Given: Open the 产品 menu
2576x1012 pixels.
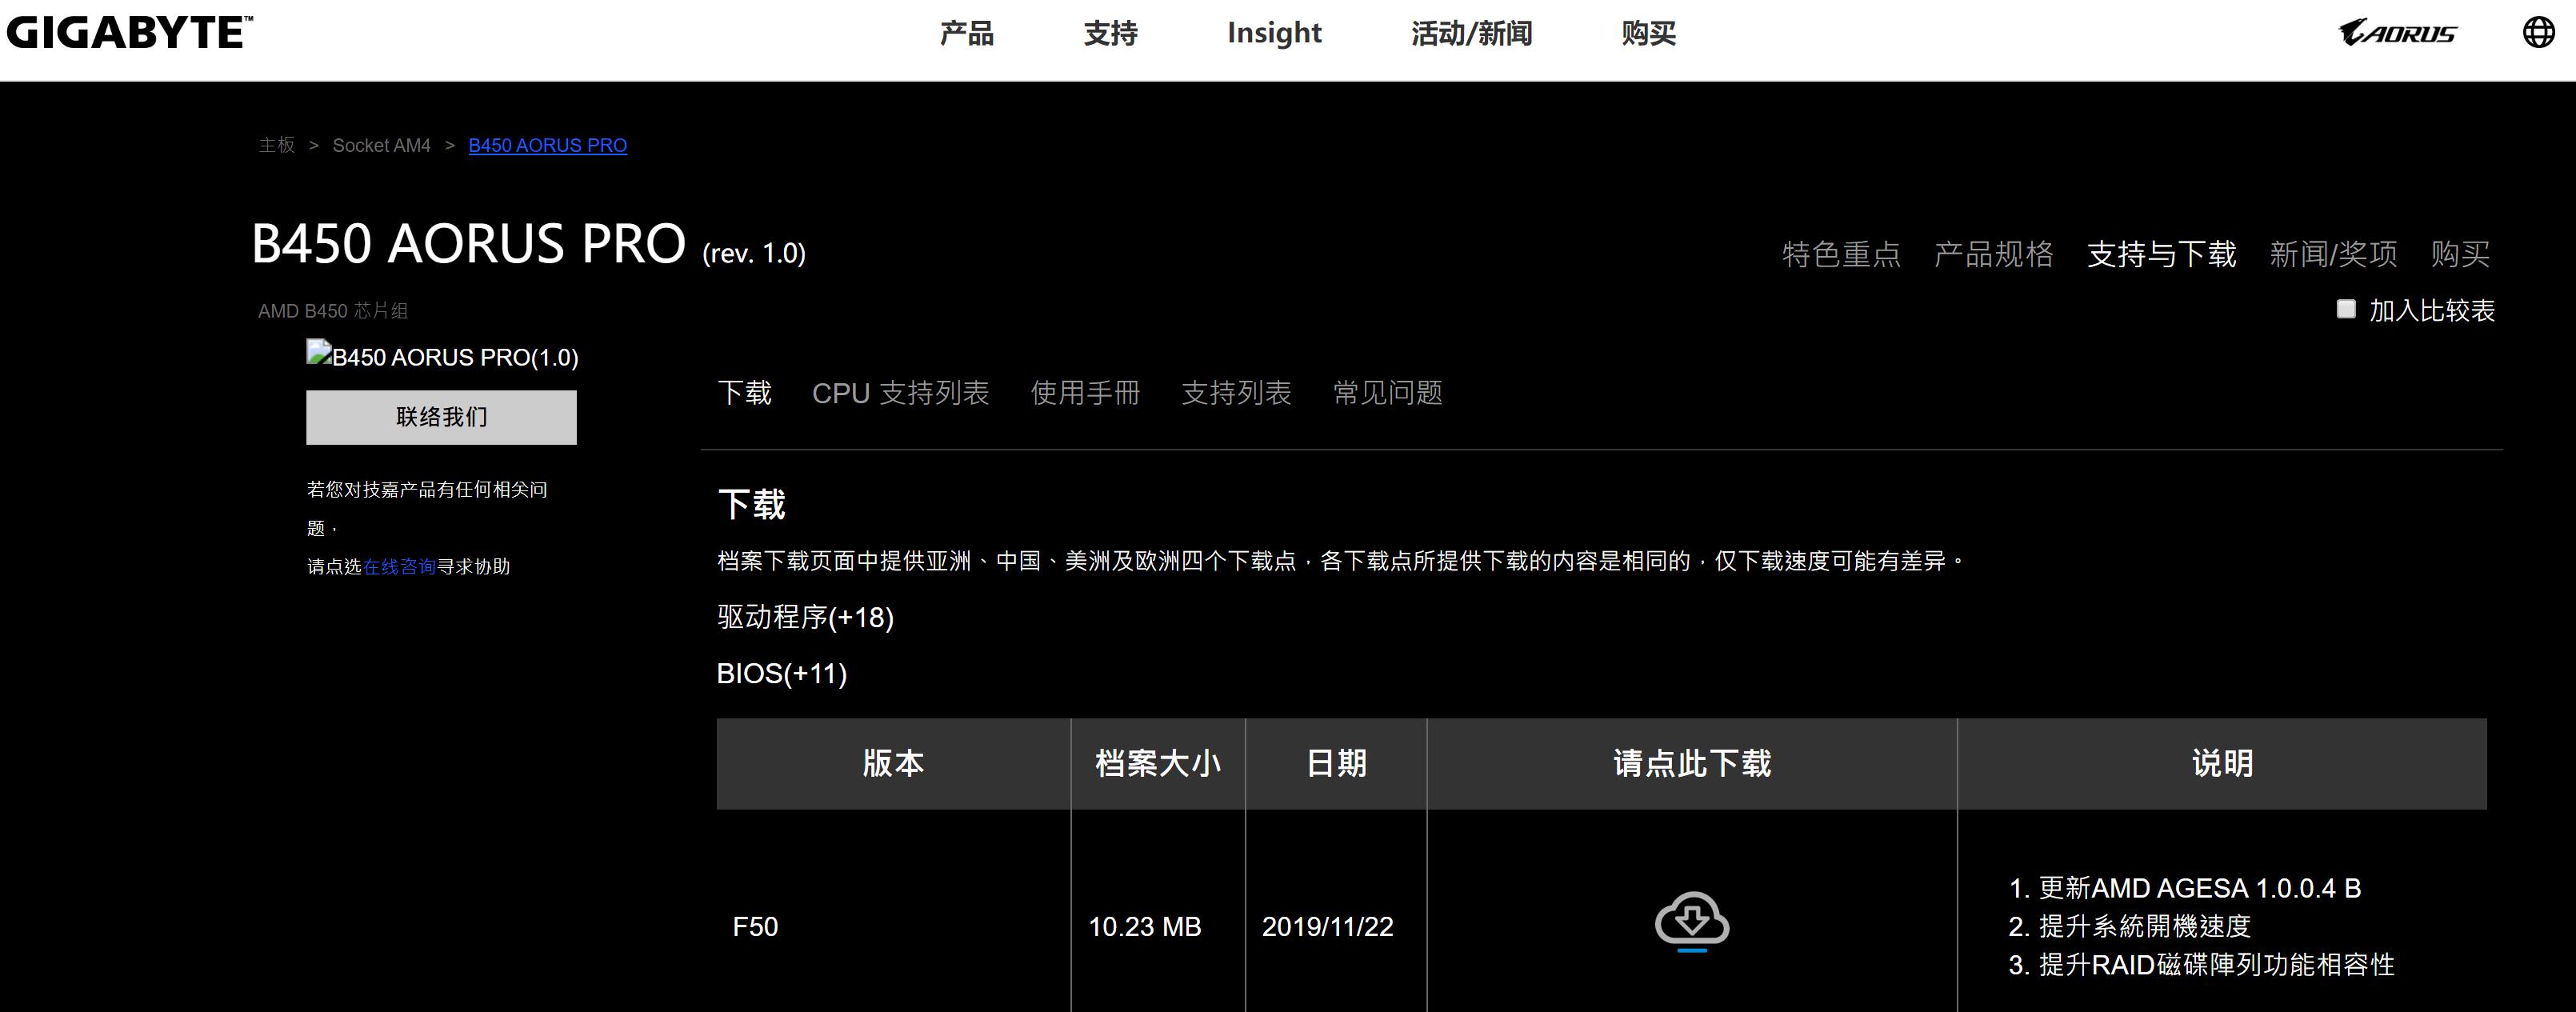Looking at the screenshot, I should click(966, 33).
